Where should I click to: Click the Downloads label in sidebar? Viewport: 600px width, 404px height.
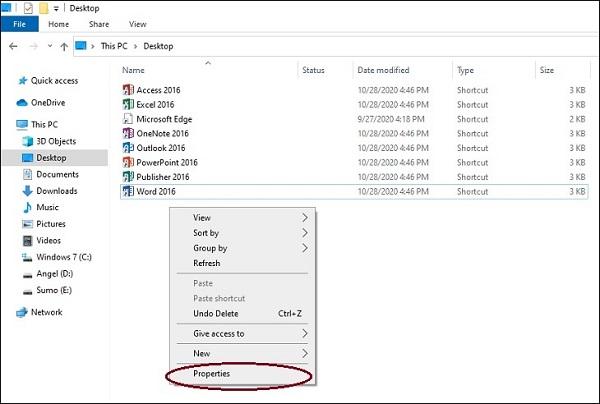click(57, 191)
